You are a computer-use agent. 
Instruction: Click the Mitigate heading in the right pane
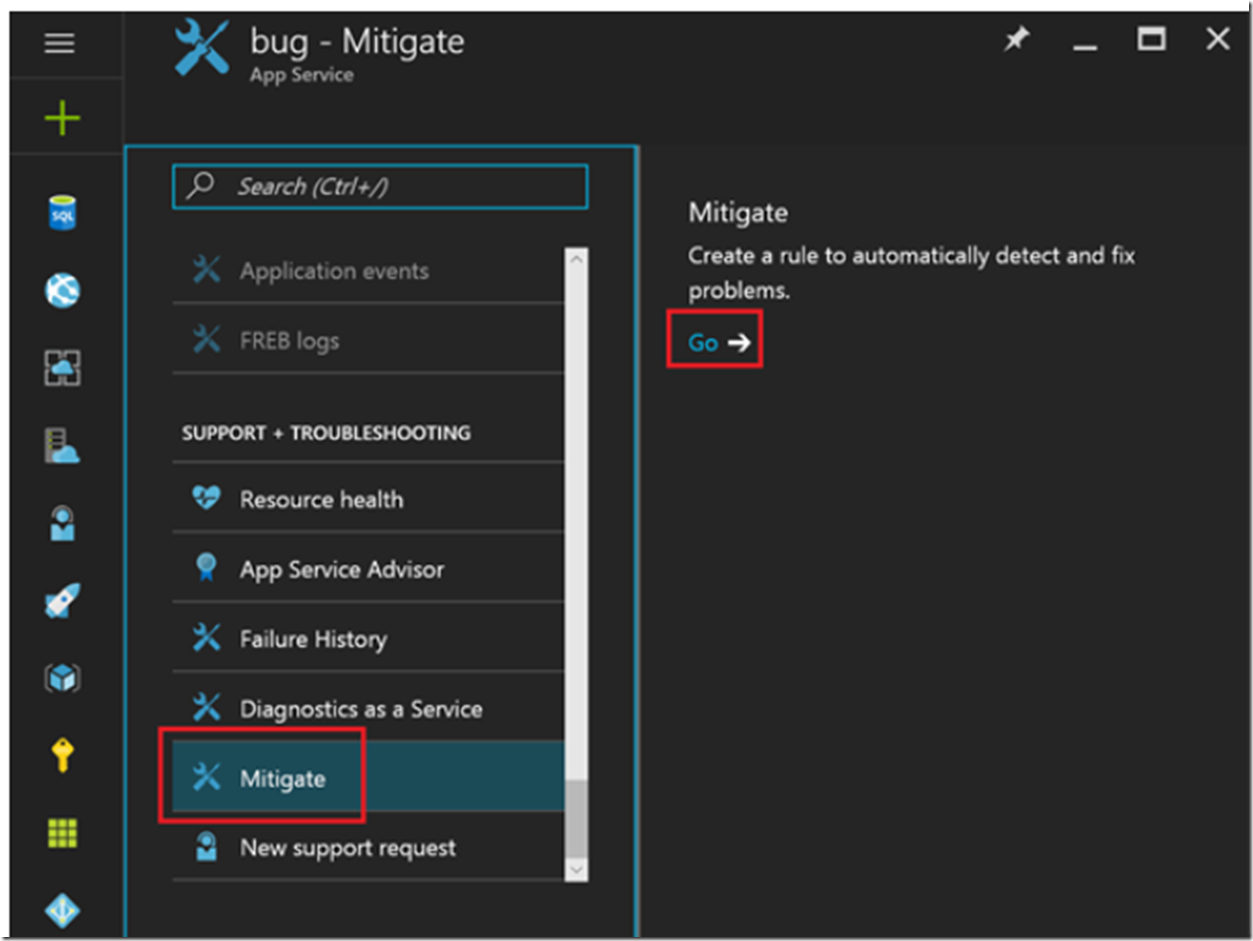738,213
